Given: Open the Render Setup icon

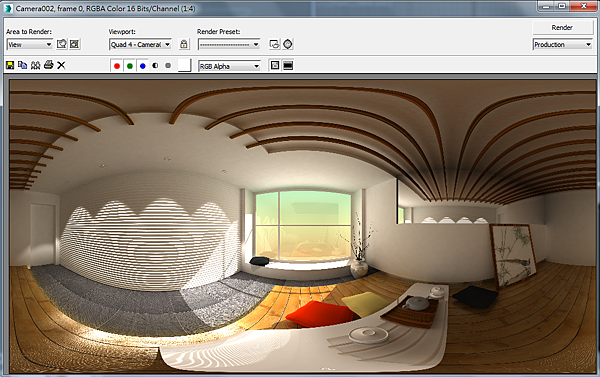Looking at the screenshot, I should click(274, 44).
